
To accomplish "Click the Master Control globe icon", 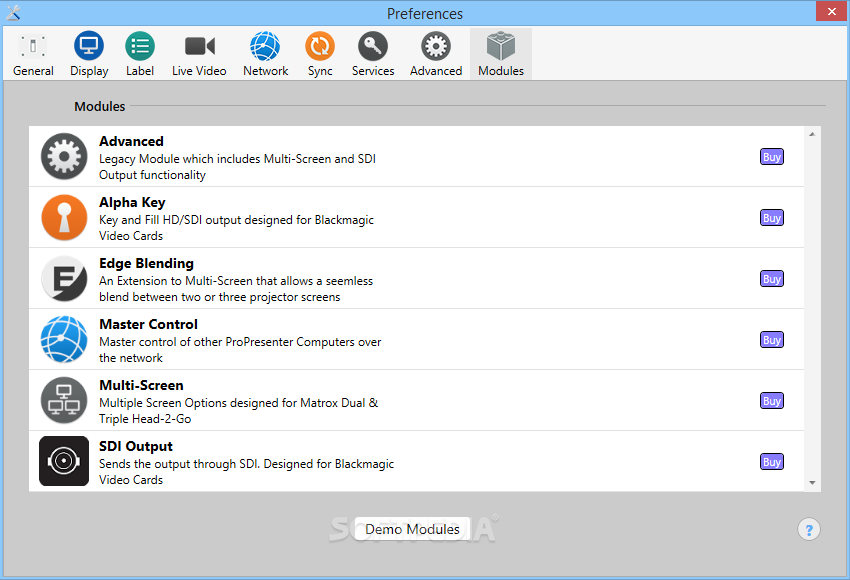I will point(64,339).
